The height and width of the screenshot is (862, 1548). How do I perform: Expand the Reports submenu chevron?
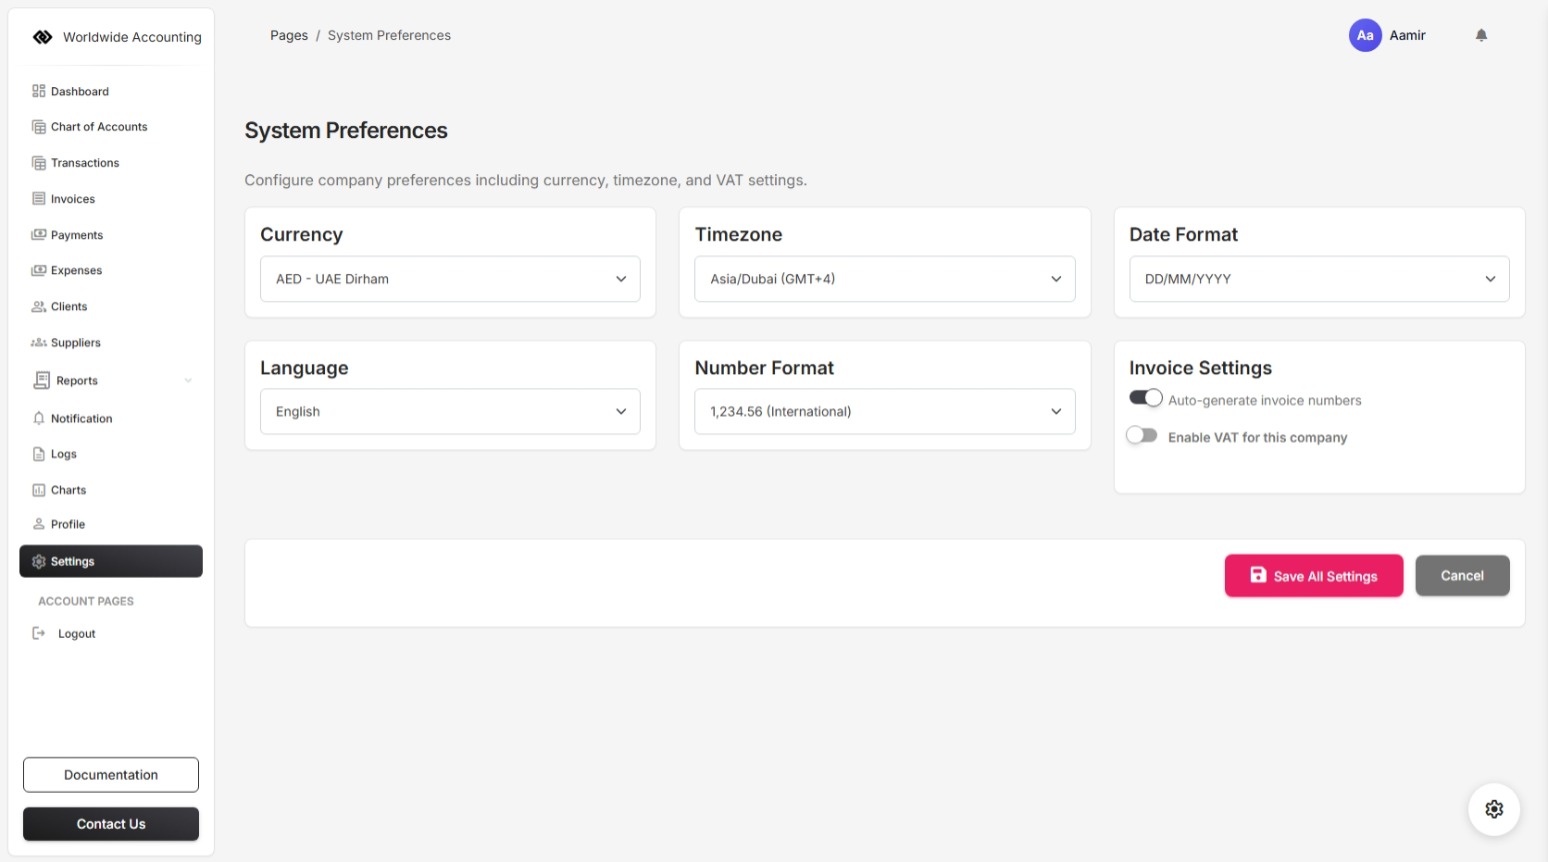188,381
